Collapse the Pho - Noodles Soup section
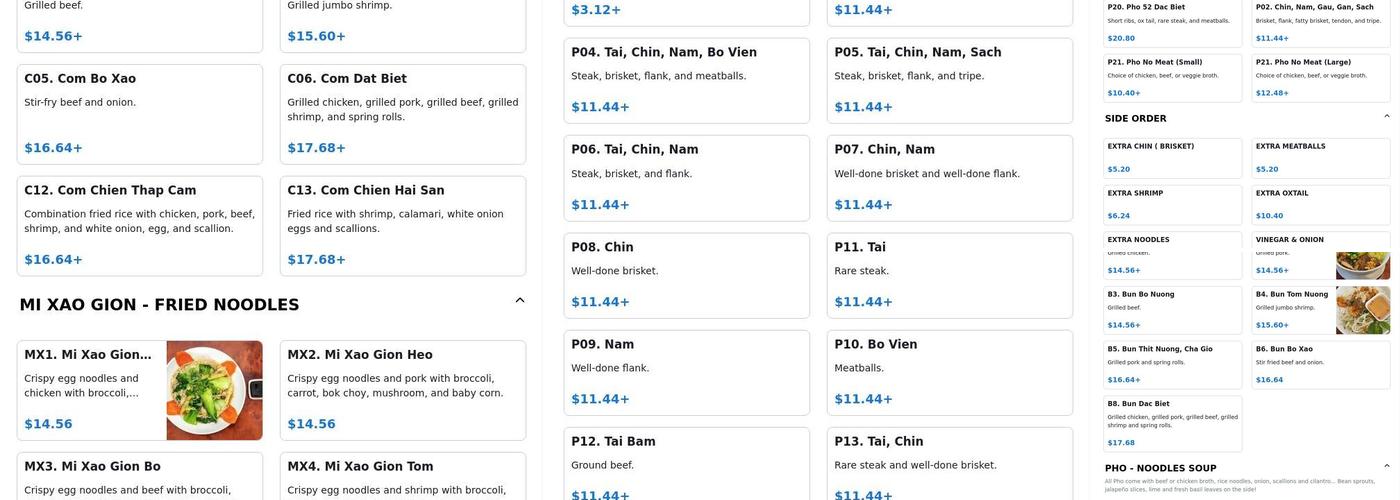Viewport: 1400px width, 500px height. coord(1386,466)
